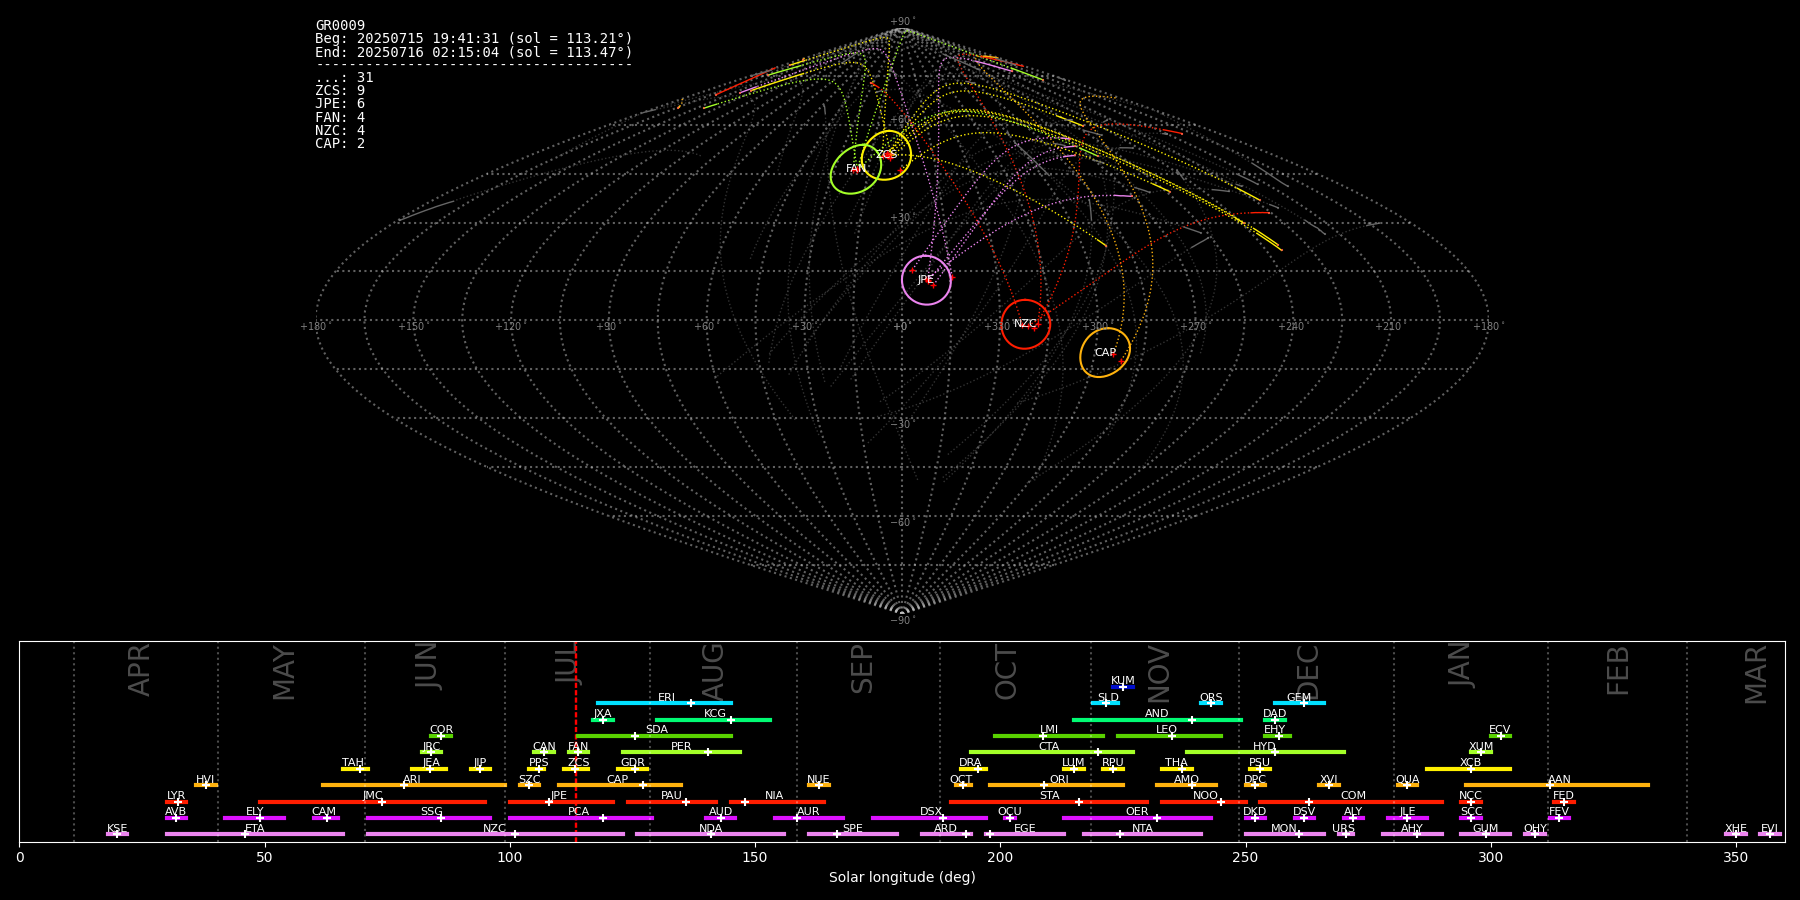Screen dimensions: 1800x900
Task: Click the green FAN radiant circle on the sky map
Action: tap(856, 169)
